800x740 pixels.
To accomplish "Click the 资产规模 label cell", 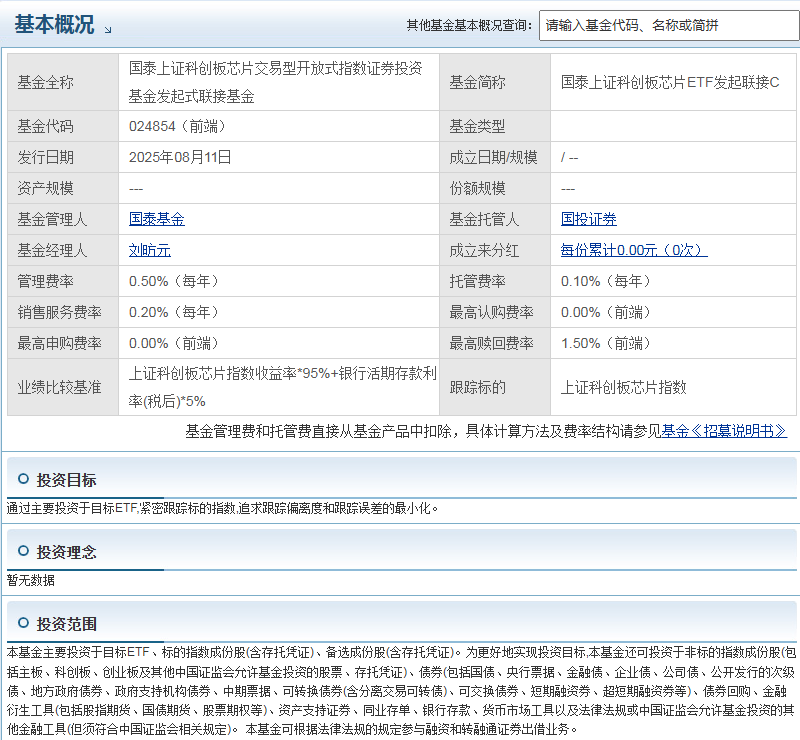I will (x=63, y=188).
